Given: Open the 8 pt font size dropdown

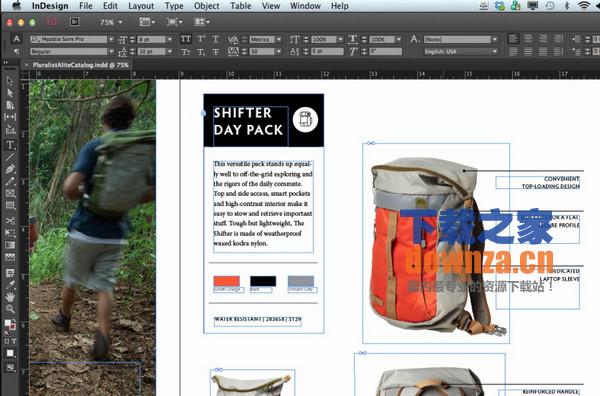Looking at the screenshot, I should click(x=169, y=39).
